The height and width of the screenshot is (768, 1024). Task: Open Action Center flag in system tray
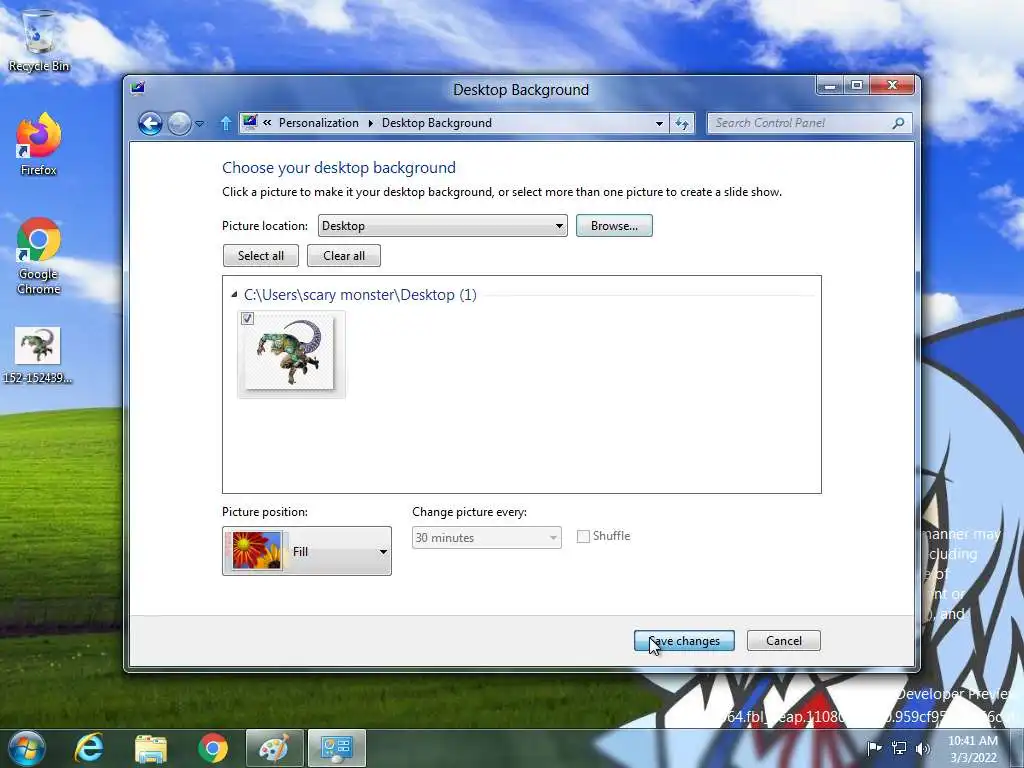tap(874, 748)
